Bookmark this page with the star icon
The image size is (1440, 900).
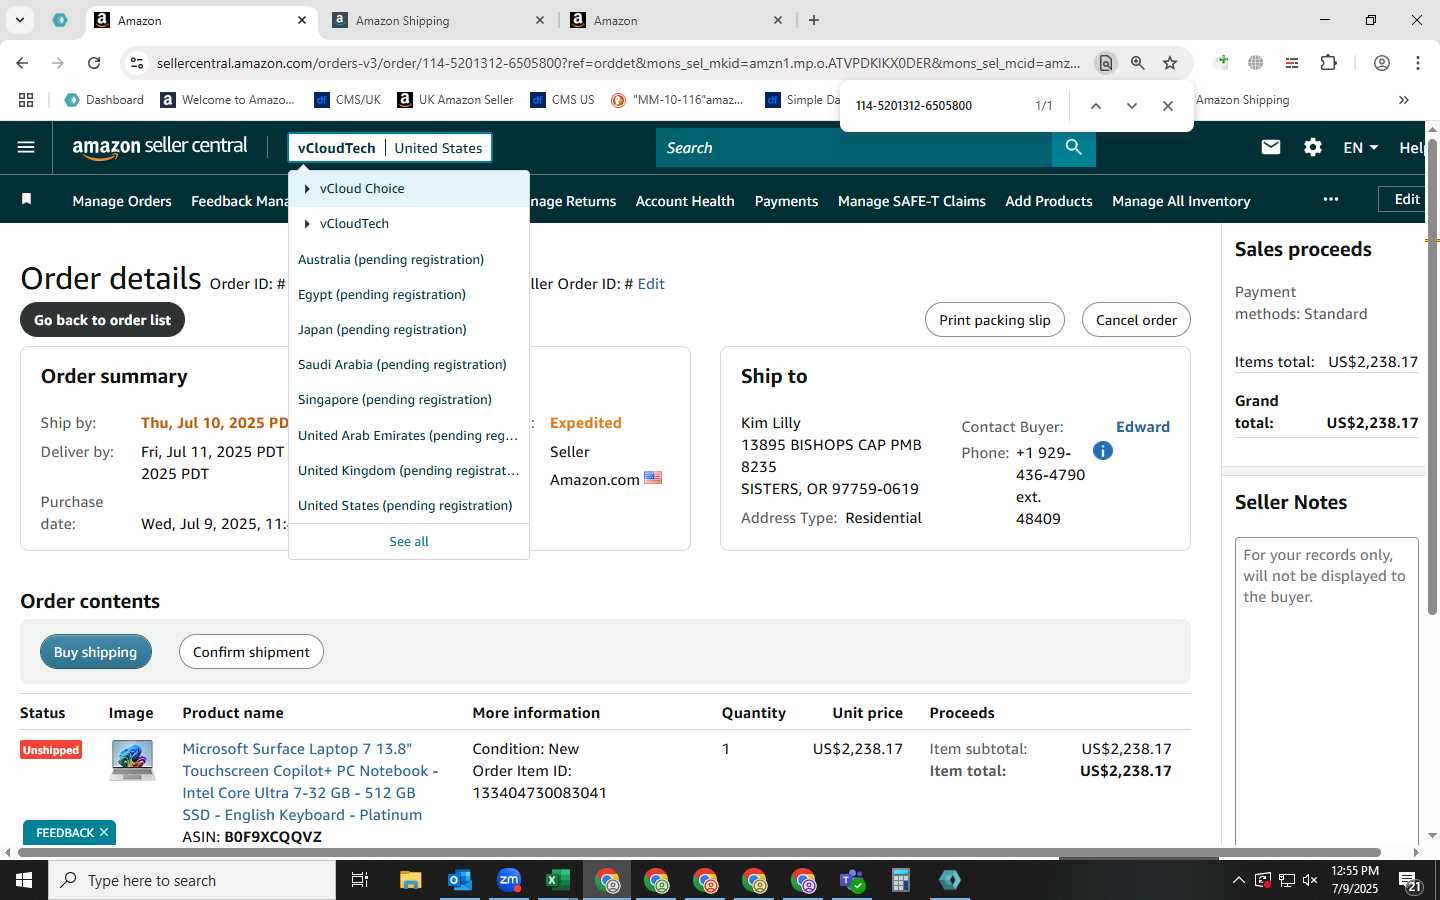[x=1170, y=63]
